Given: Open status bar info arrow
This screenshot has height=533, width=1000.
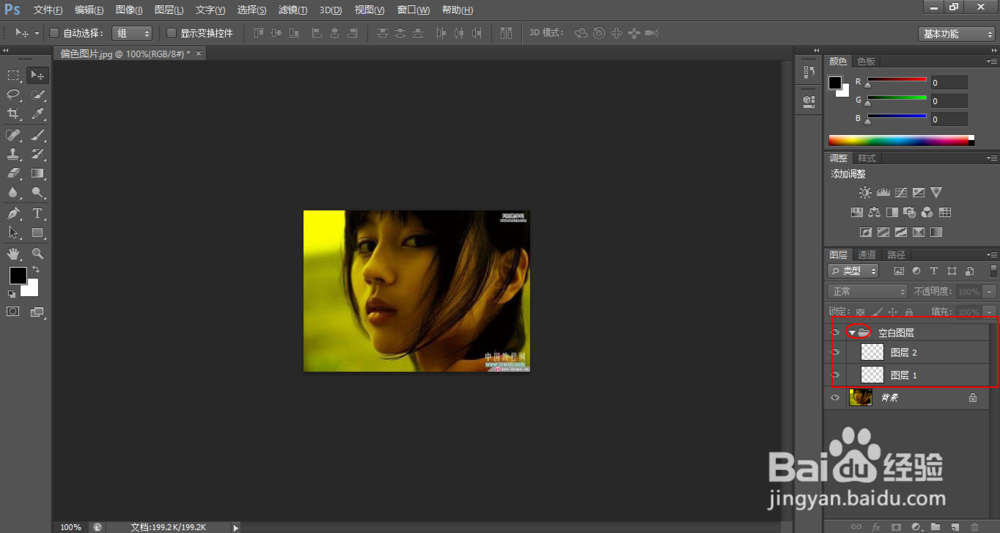Looking at the screenshot, I should [236, 527].
